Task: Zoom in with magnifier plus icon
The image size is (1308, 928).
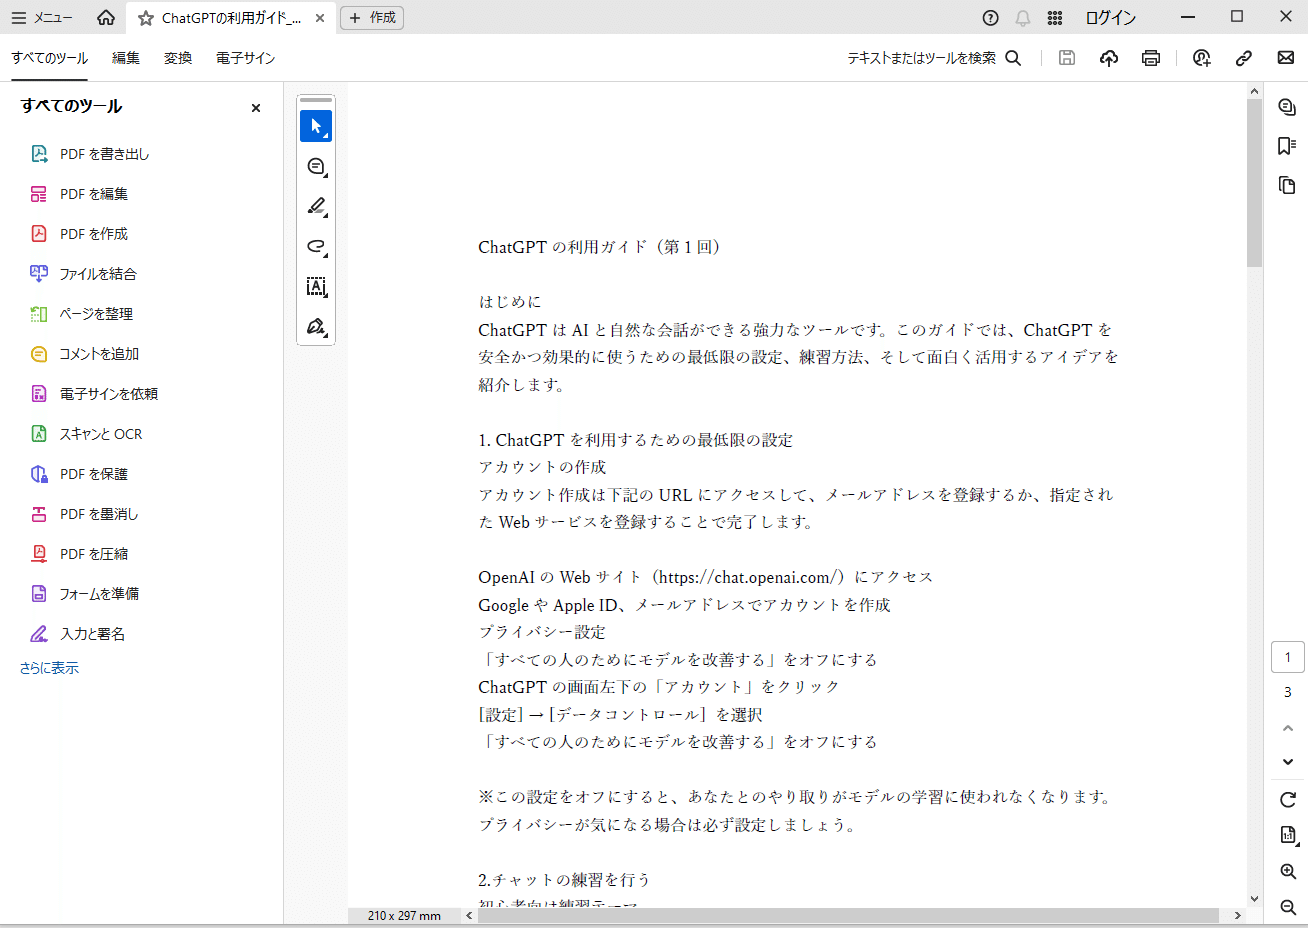Action: 1288,872
